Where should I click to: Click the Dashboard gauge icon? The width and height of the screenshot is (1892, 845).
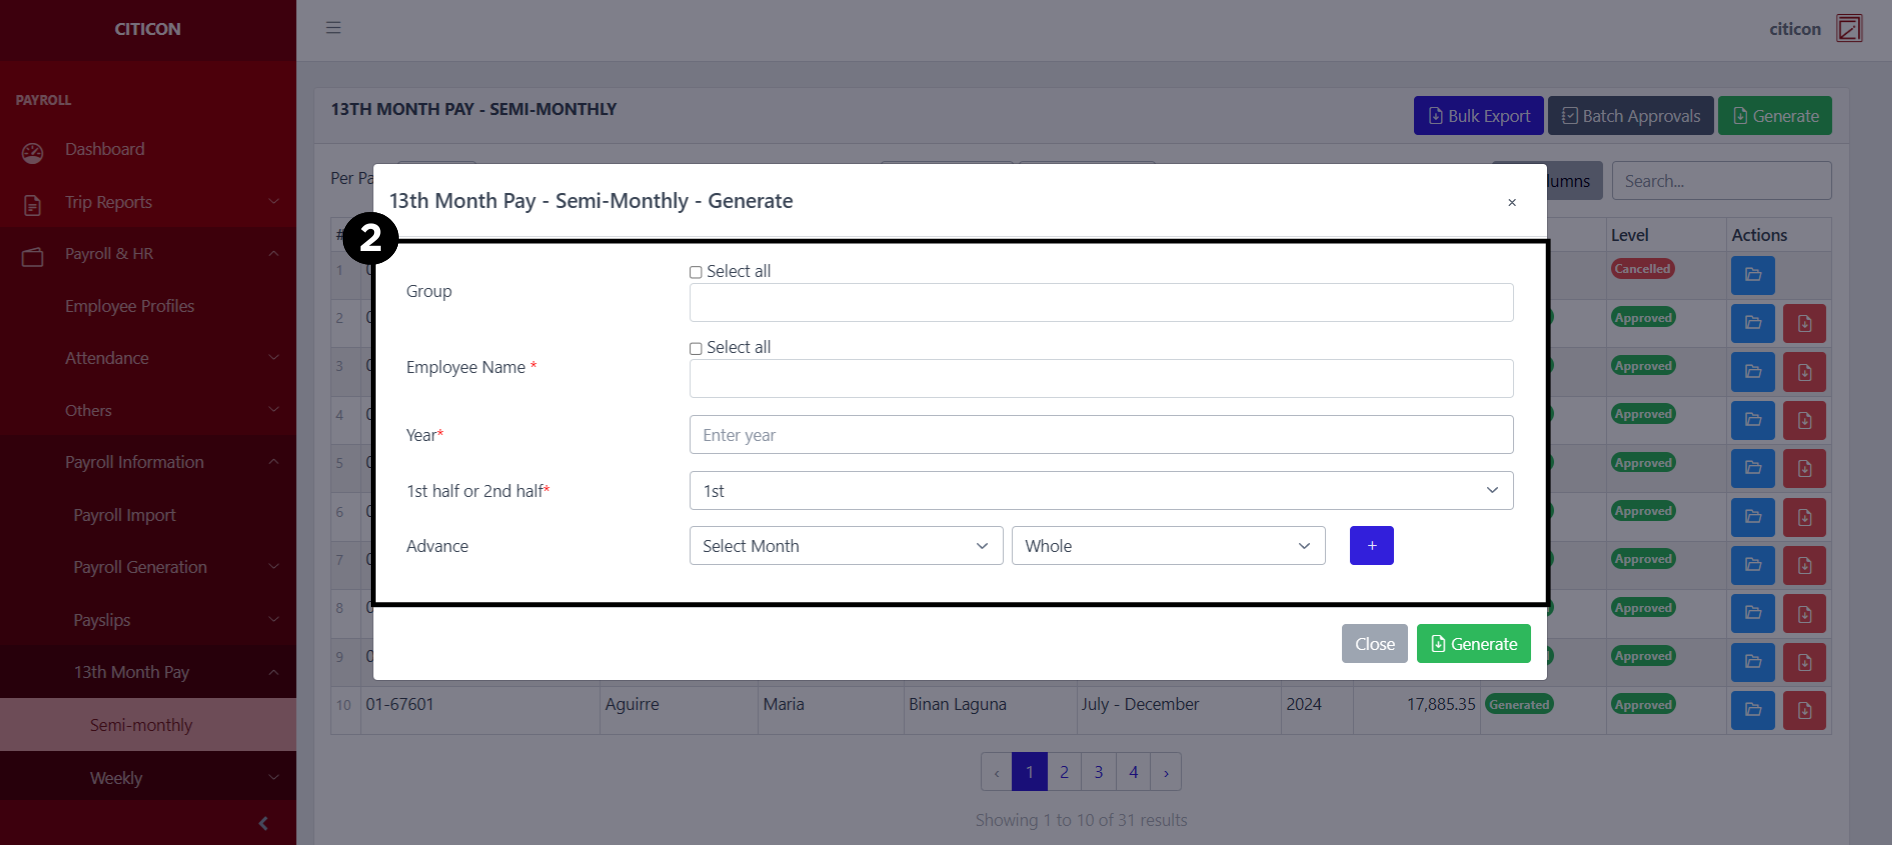point(32,152)
